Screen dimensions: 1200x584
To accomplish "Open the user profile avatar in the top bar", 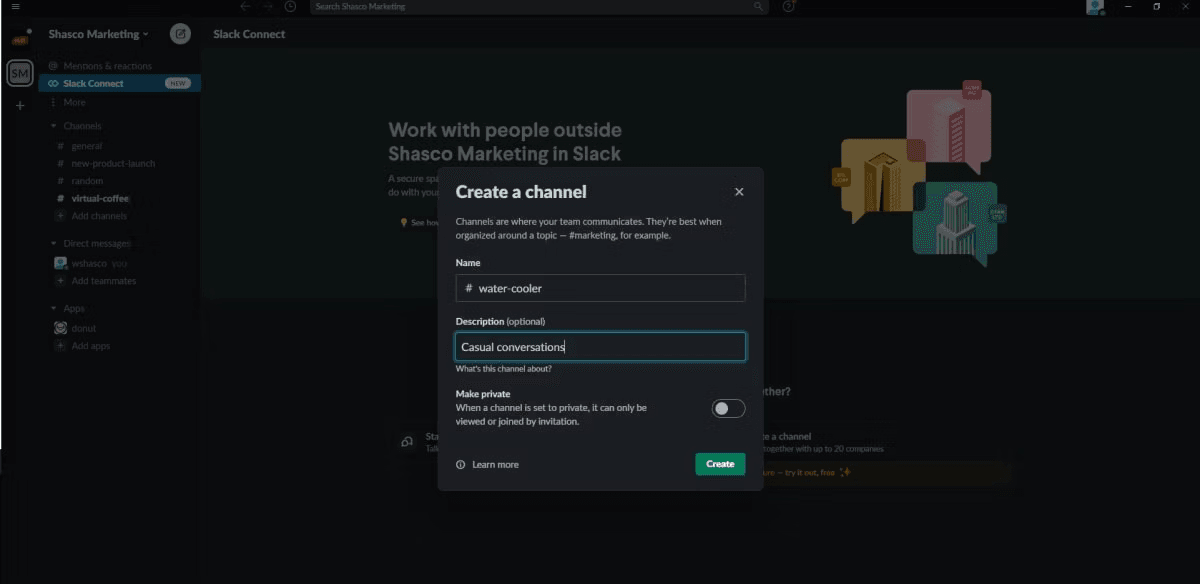I will click(1095, 7).
